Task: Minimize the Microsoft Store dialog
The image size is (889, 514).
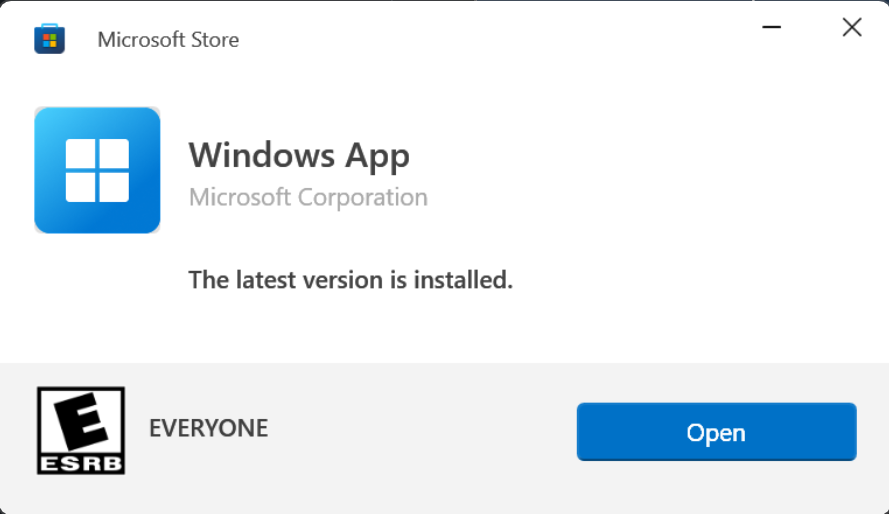Action: (x=771, y=27)
